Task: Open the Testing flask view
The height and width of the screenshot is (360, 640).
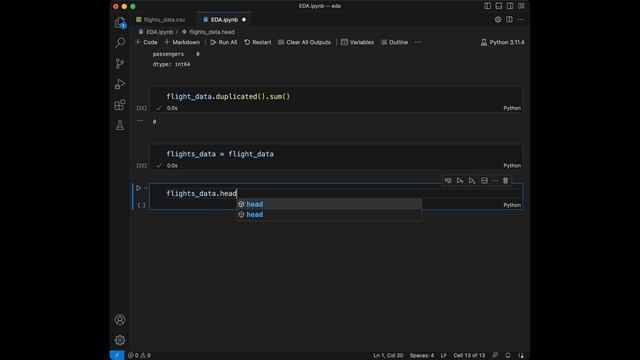Action: [x=120, y=125]
